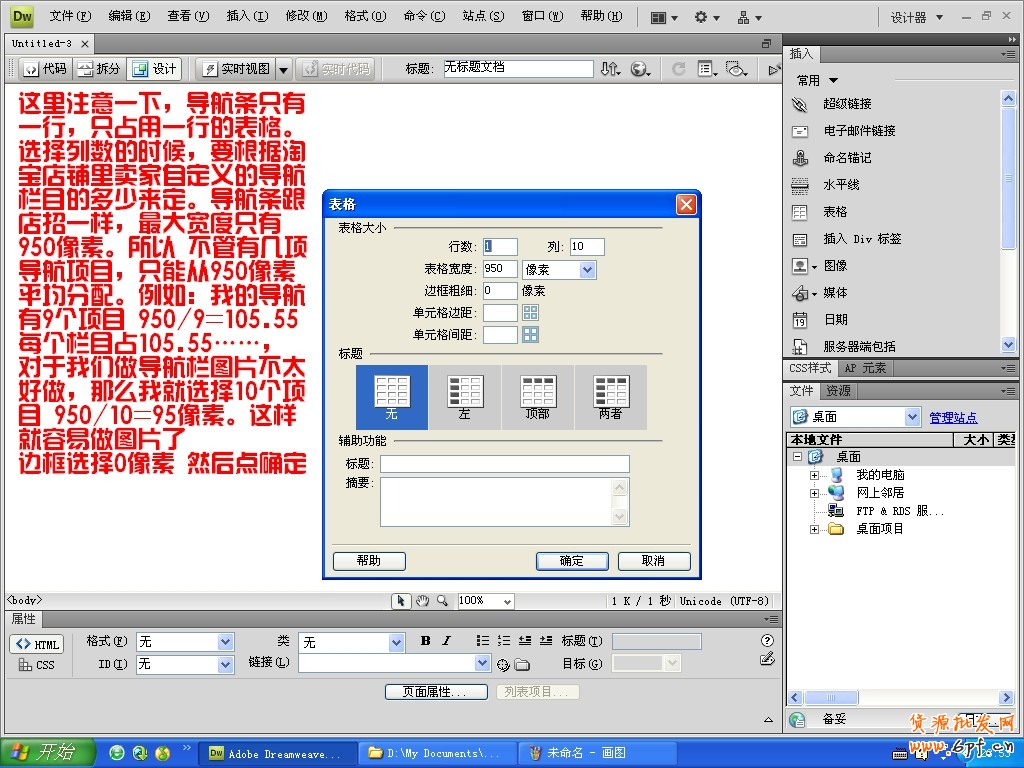Choose the 'Top' header layout option
This screenshot has height=768, width=1024.
click(x=538, y=396)
